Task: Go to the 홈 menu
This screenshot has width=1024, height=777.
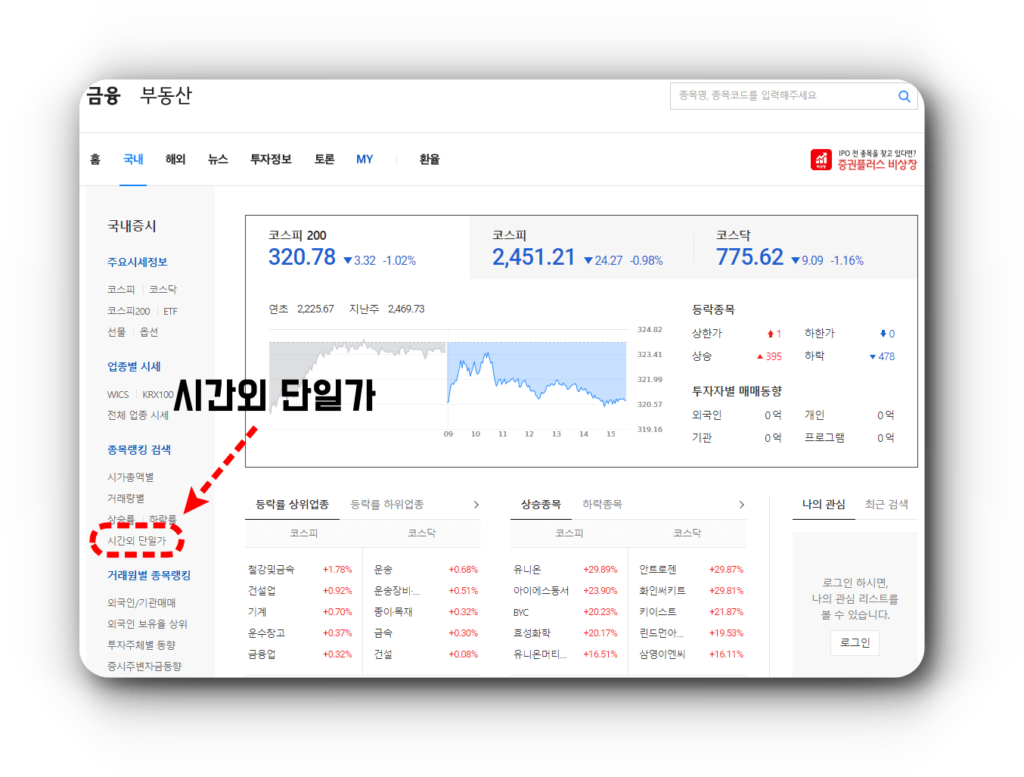Action: pos(95,159)
